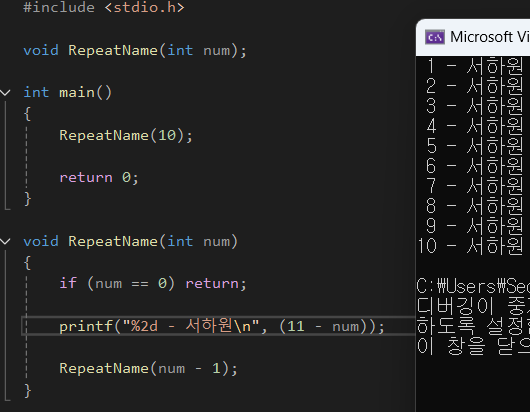This screenshot has height=412, width=530.
Task: Click console output line '5 - 서하원'
Action: pos(475,146)
